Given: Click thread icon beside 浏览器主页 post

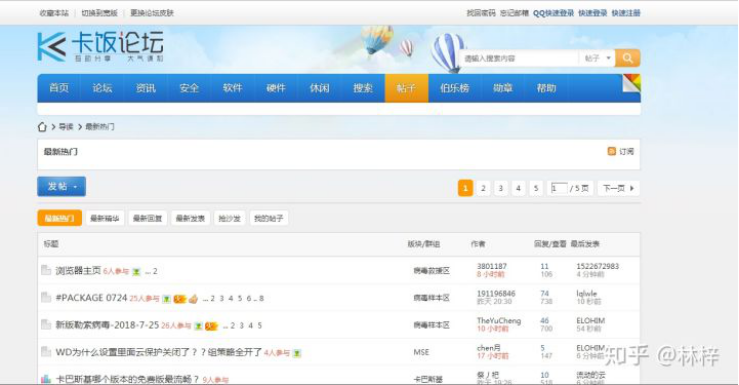Looking at the screenshot, I should coord(46,270).
